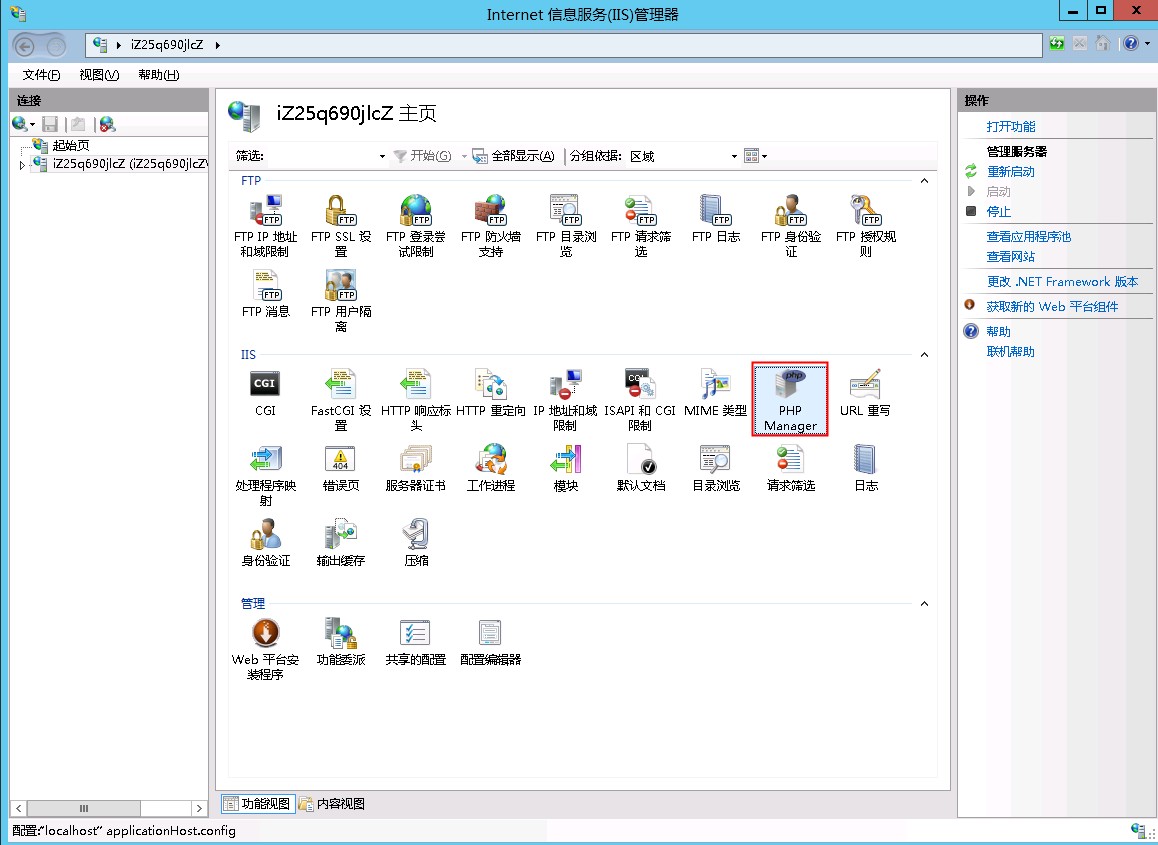This screenshot has width=1158, height=845.
Task: Open 输出缓存 feature
Action: coord(340,544)
